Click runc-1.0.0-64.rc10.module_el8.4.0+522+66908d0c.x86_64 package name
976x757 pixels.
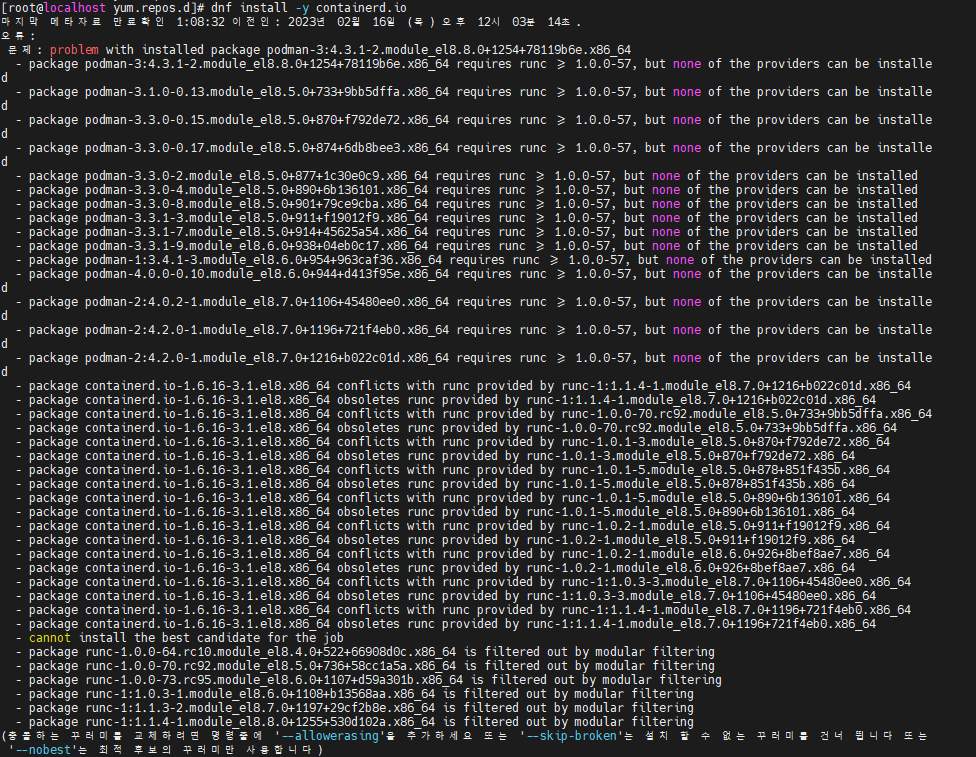click(270, 652)
